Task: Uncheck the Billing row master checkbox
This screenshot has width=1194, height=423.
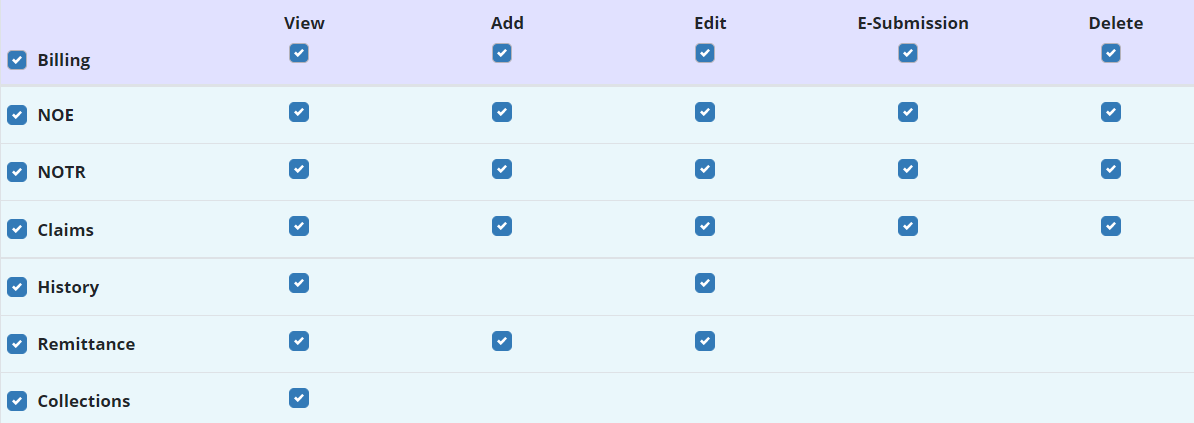Action: click(x=17, y=60)
